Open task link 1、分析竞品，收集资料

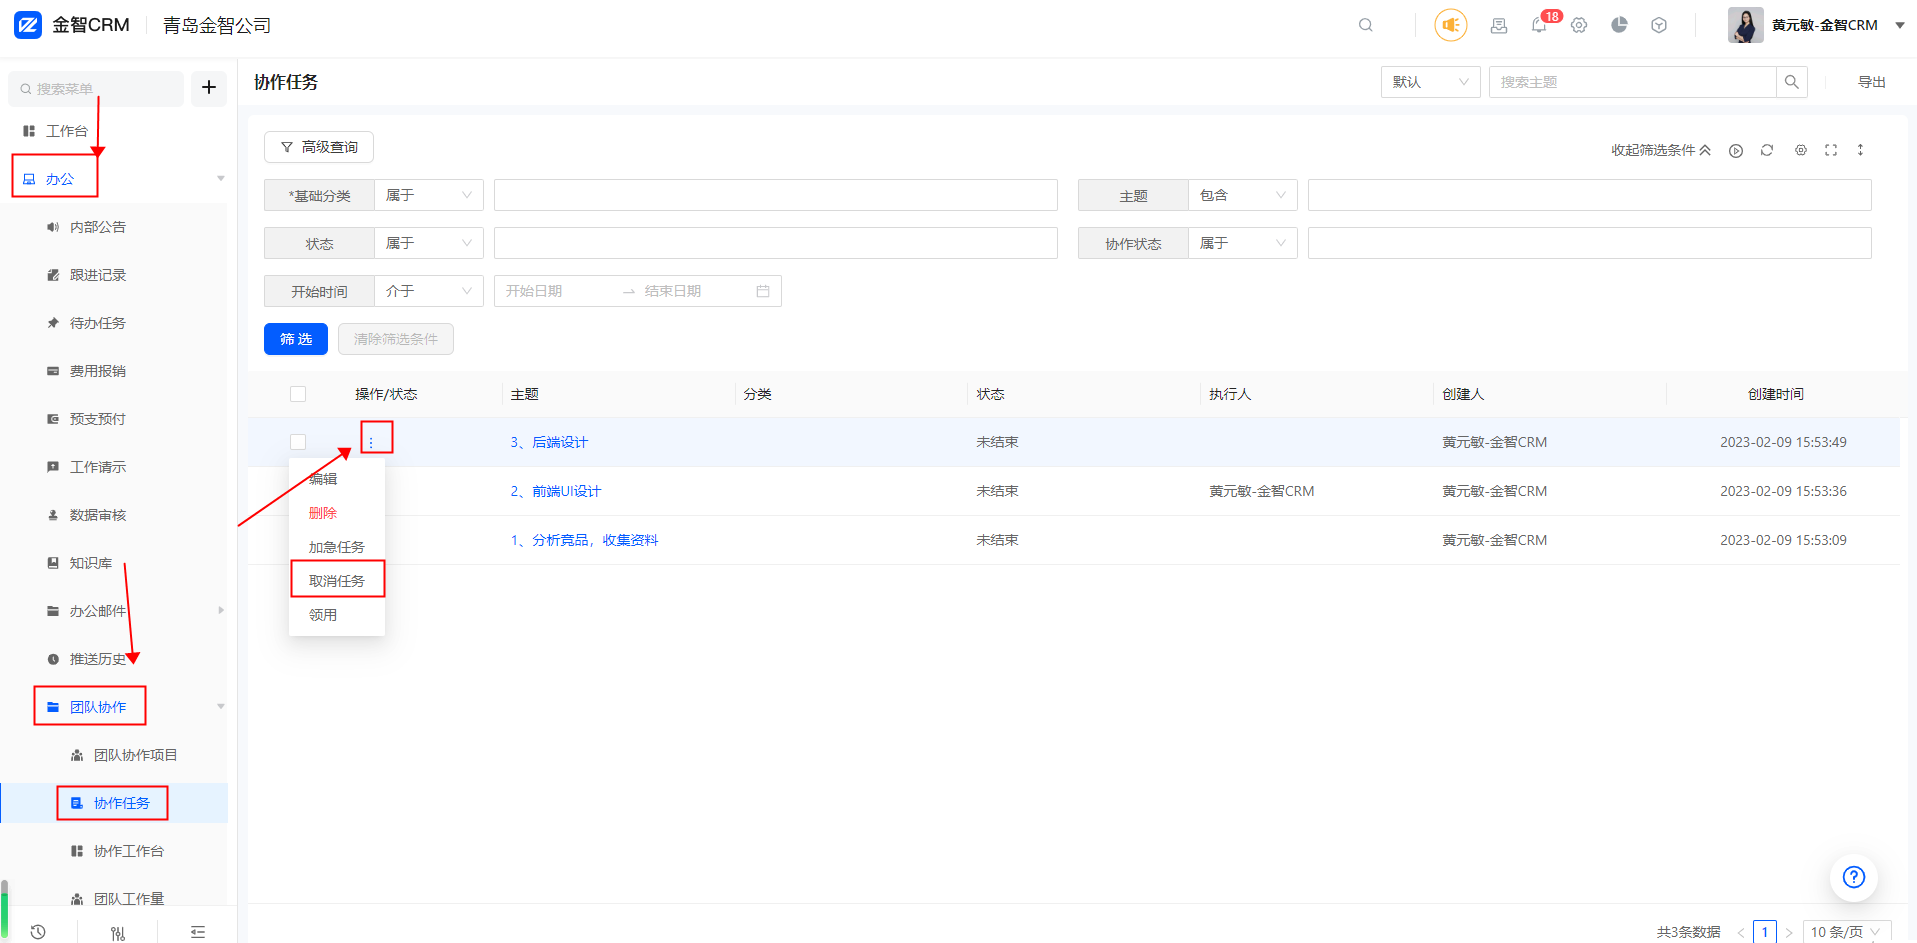pyautogui.click(x=584, y=540)
